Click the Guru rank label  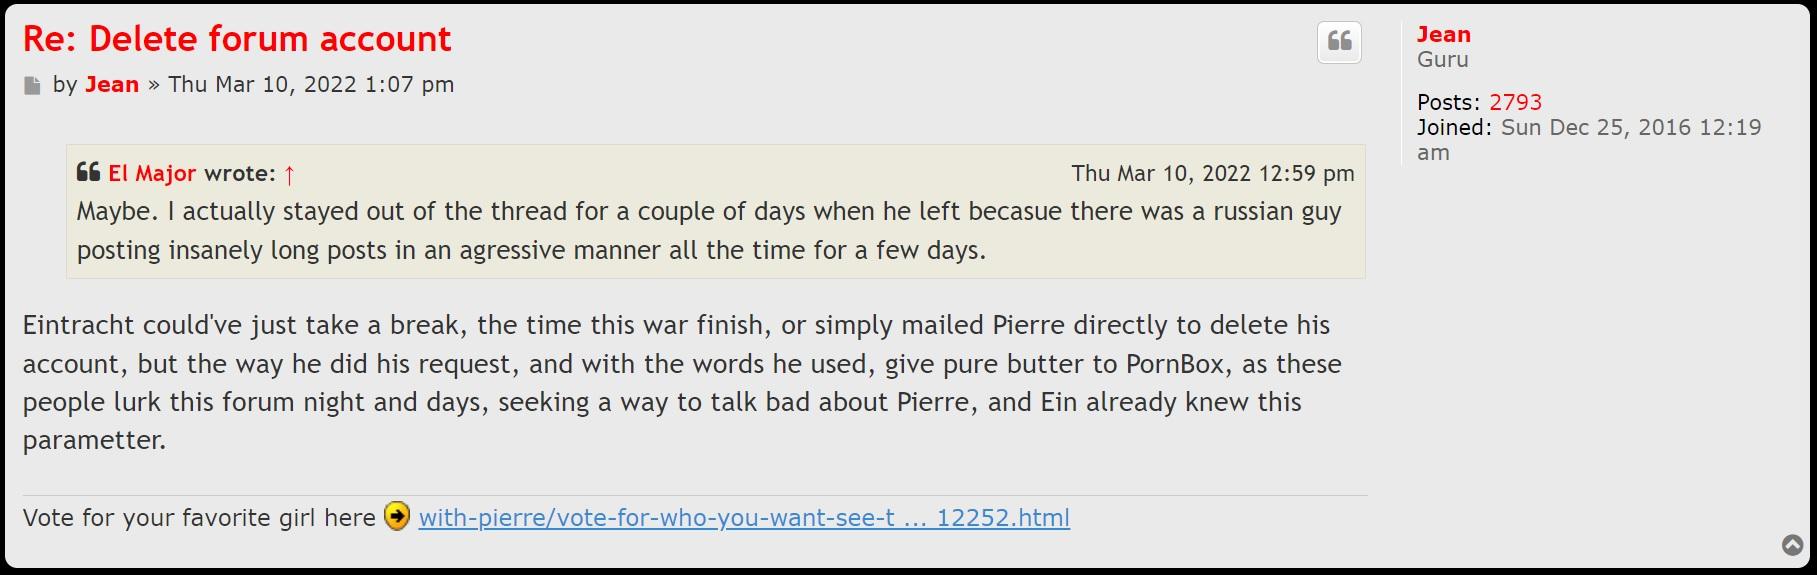[1442, 59]
